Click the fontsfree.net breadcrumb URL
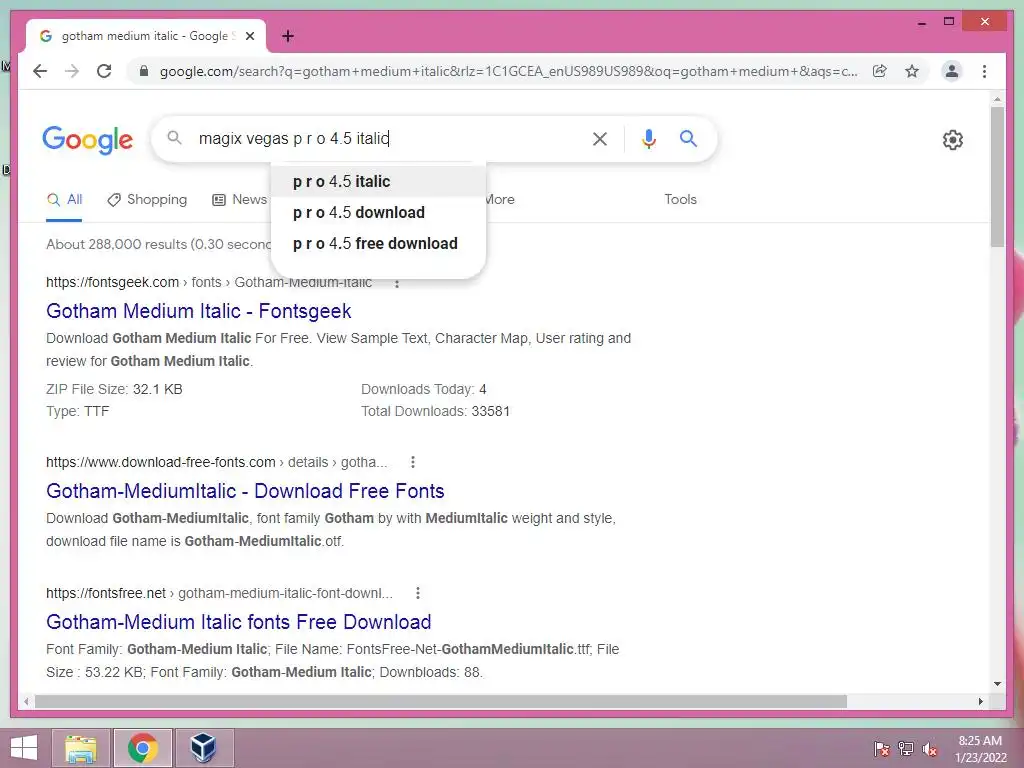The image size is (1024, 768). tap(219, 593)
